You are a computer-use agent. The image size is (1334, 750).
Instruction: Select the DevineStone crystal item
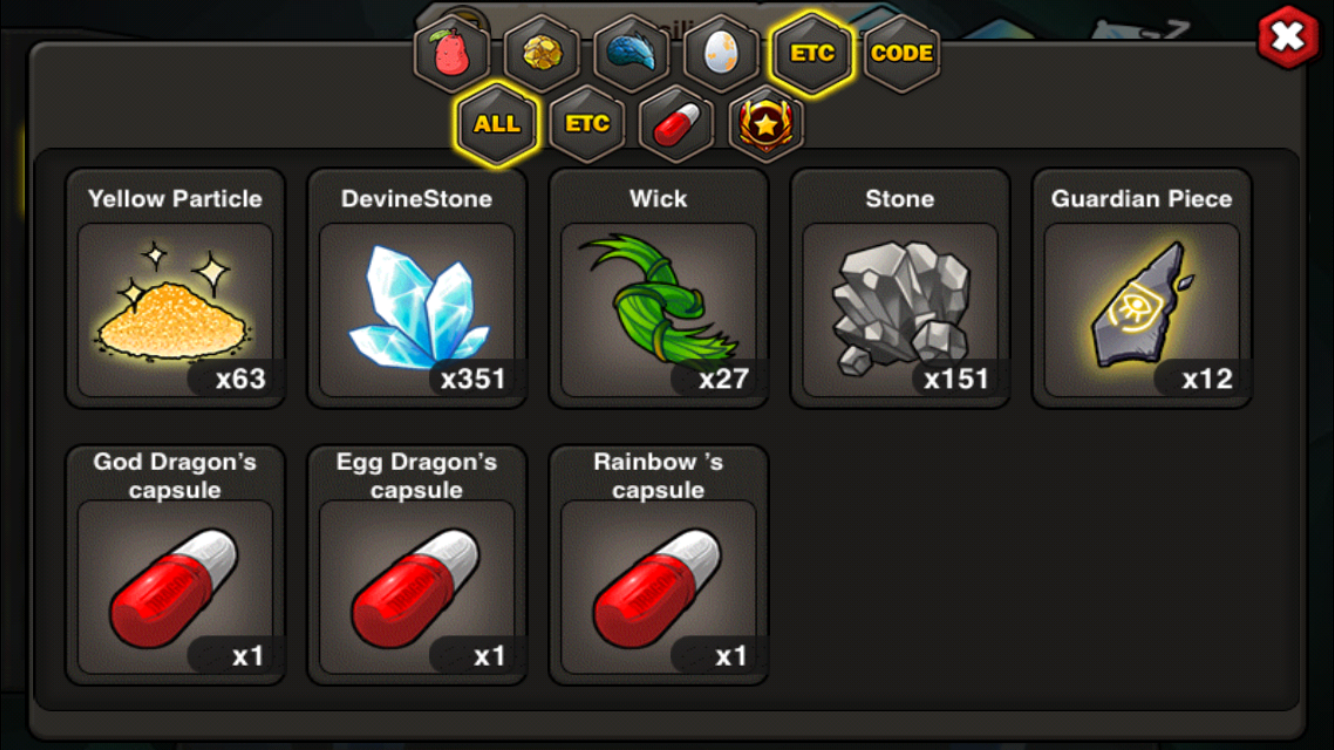point(417,288)
